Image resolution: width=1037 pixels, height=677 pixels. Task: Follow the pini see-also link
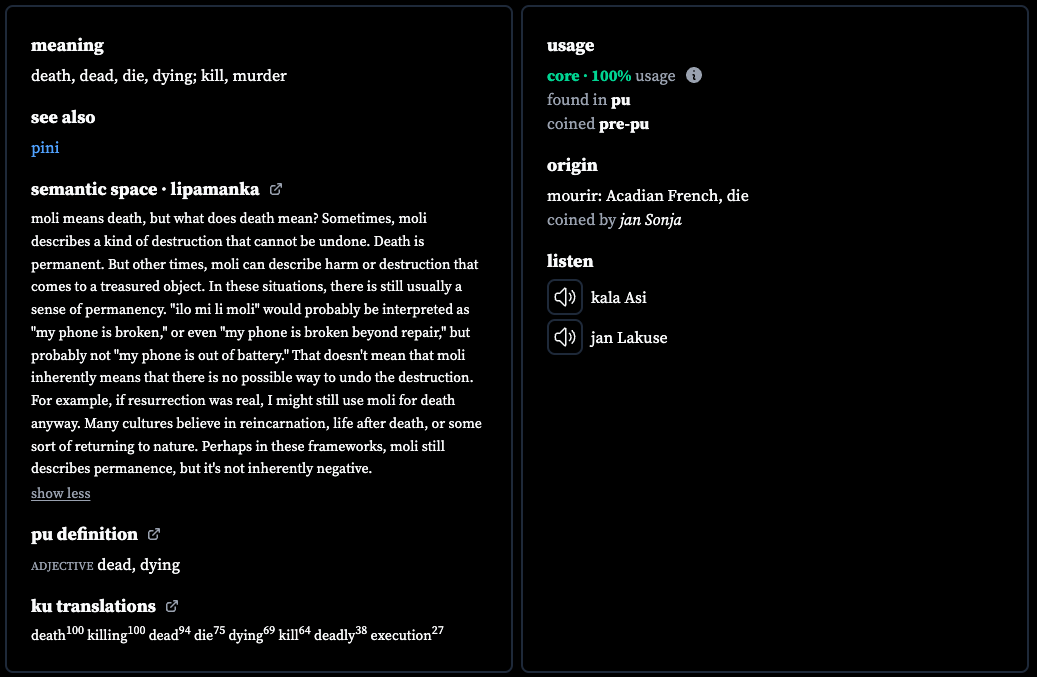[x=45, y=147]
